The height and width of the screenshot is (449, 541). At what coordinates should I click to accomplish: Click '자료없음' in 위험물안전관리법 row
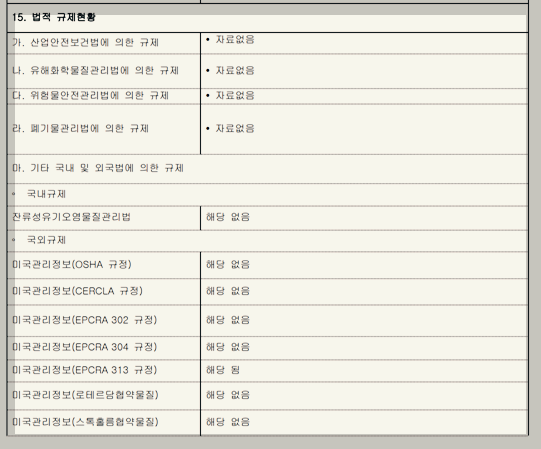click(x=235, y=95)
